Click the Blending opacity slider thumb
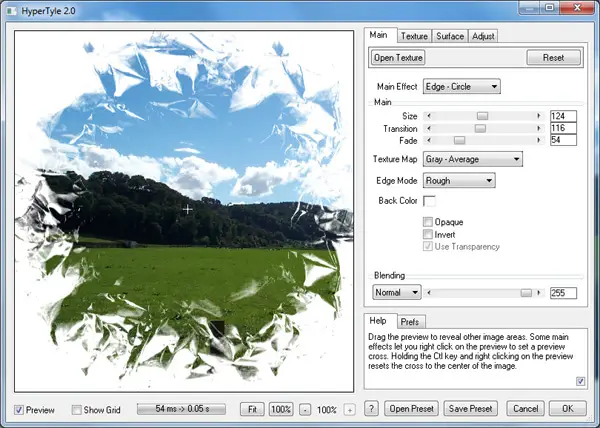Viewport: 600px width, 428px height. point(526,293)
